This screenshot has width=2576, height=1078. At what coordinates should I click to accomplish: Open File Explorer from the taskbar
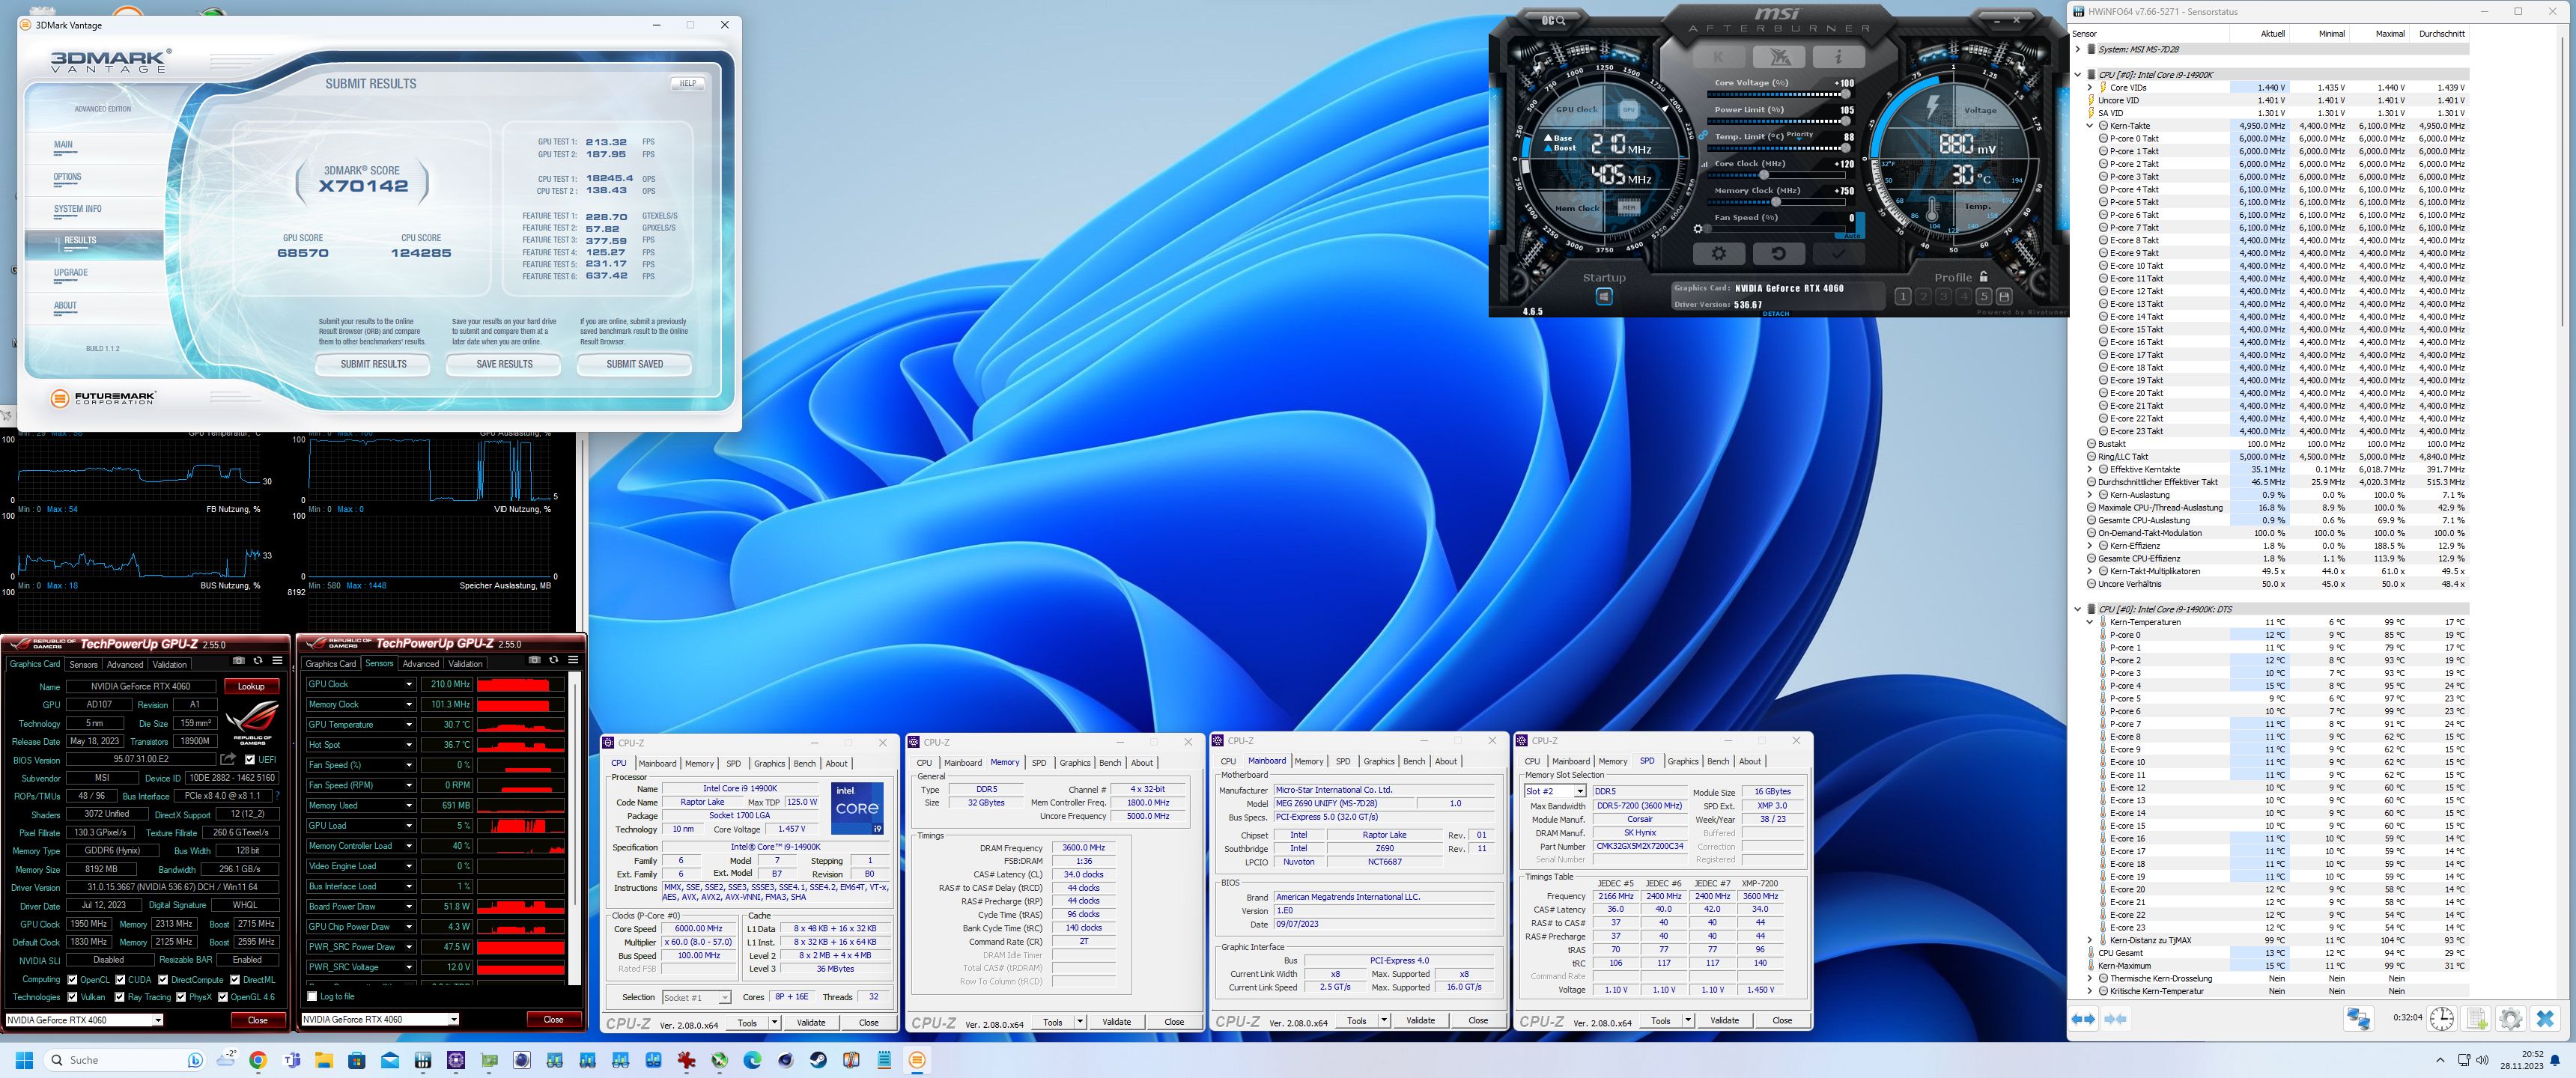click(x=324, y=1060)
